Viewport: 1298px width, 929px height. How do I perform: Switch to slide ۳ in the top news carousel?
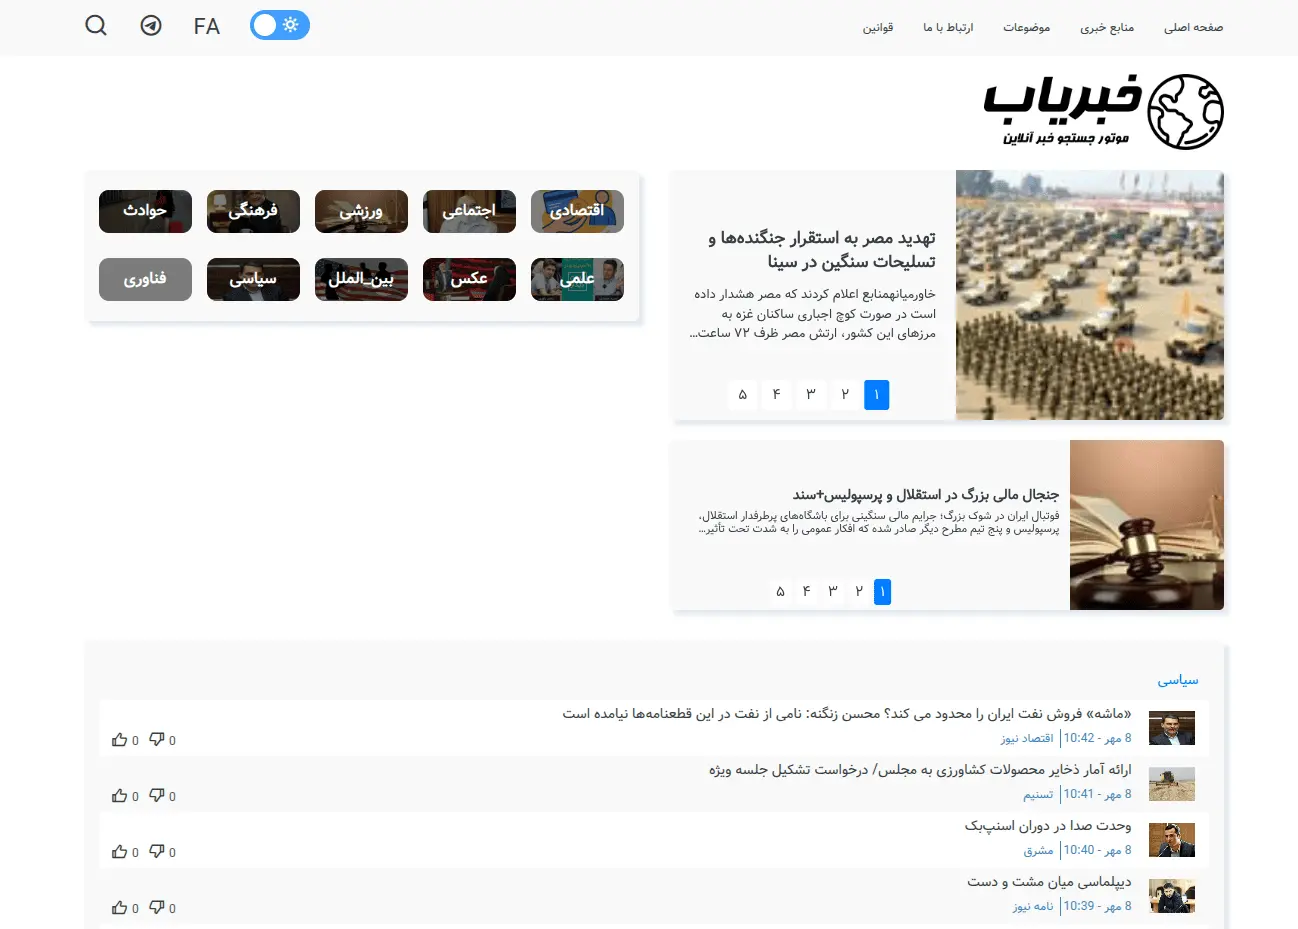pyautogui.click(x=811, y=394)
